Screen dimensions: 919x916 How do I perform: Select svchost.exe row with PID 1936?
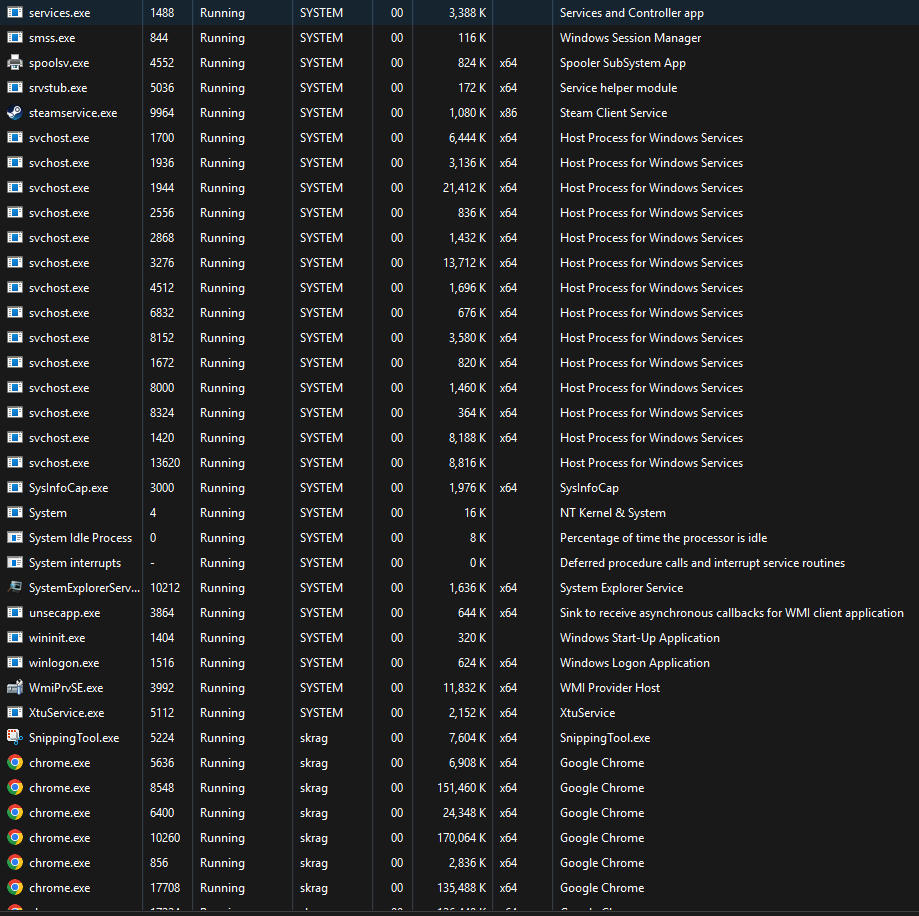point(460,163)
